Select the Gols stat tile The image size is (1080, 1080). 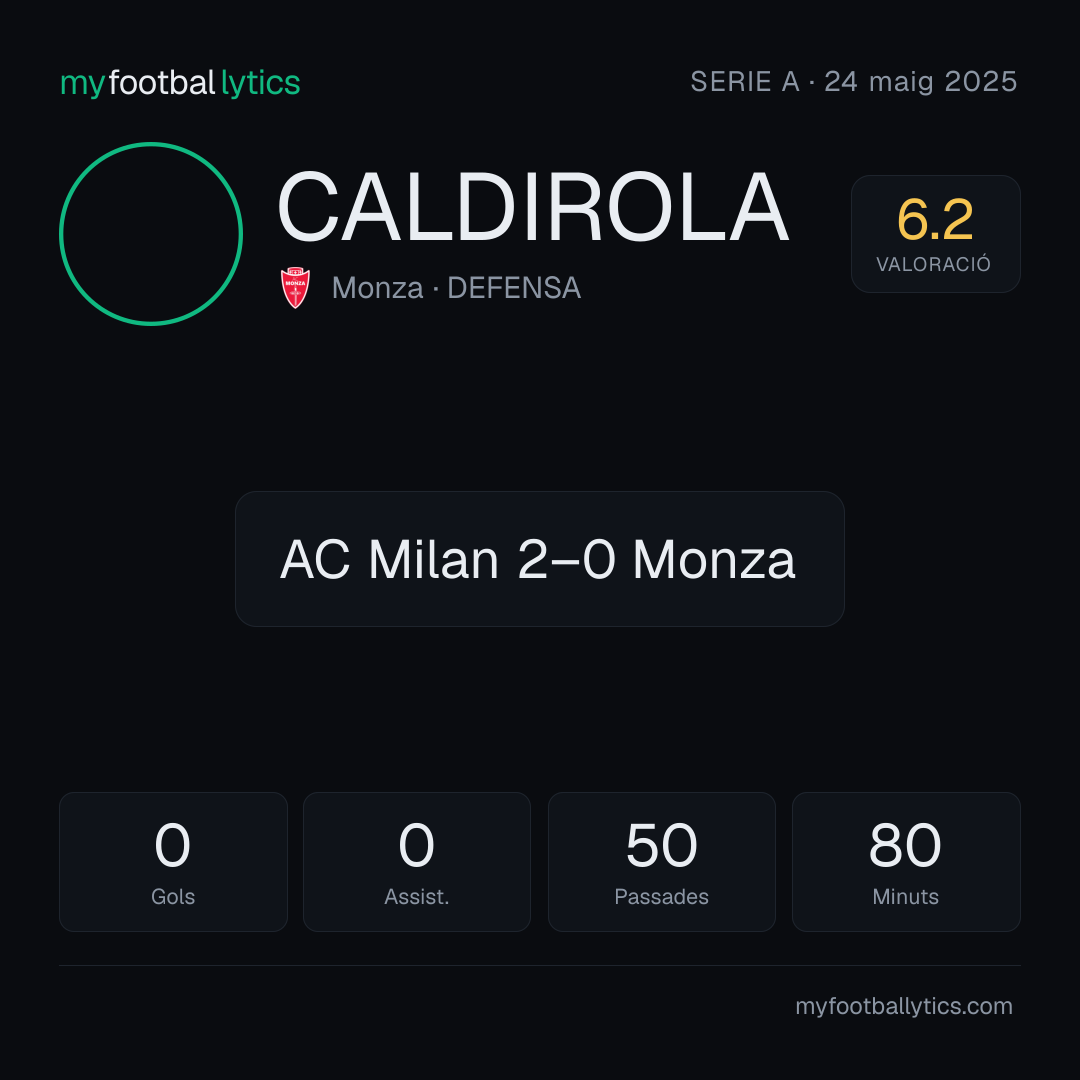click(x=173, y=862)
